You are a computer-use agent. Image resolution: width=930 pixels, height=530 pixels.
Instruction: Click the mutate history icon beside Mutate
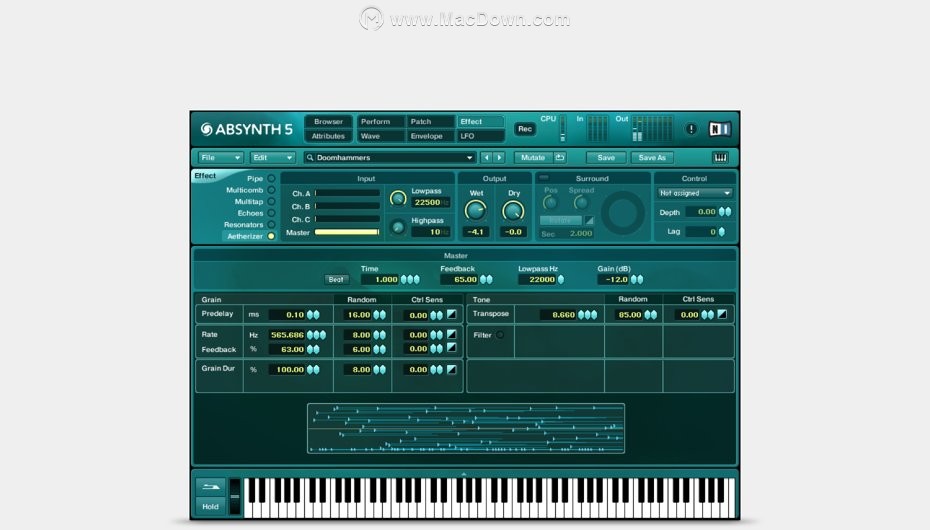pyautogui.click(x=559, y=158)
